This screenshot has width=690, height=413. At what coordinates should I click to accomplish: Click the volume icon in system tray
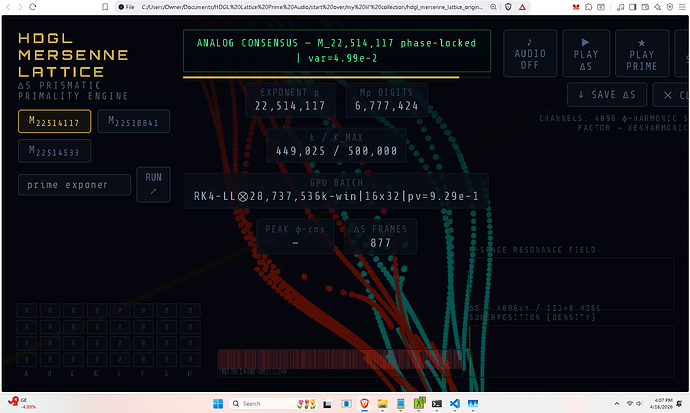[641, 402]
